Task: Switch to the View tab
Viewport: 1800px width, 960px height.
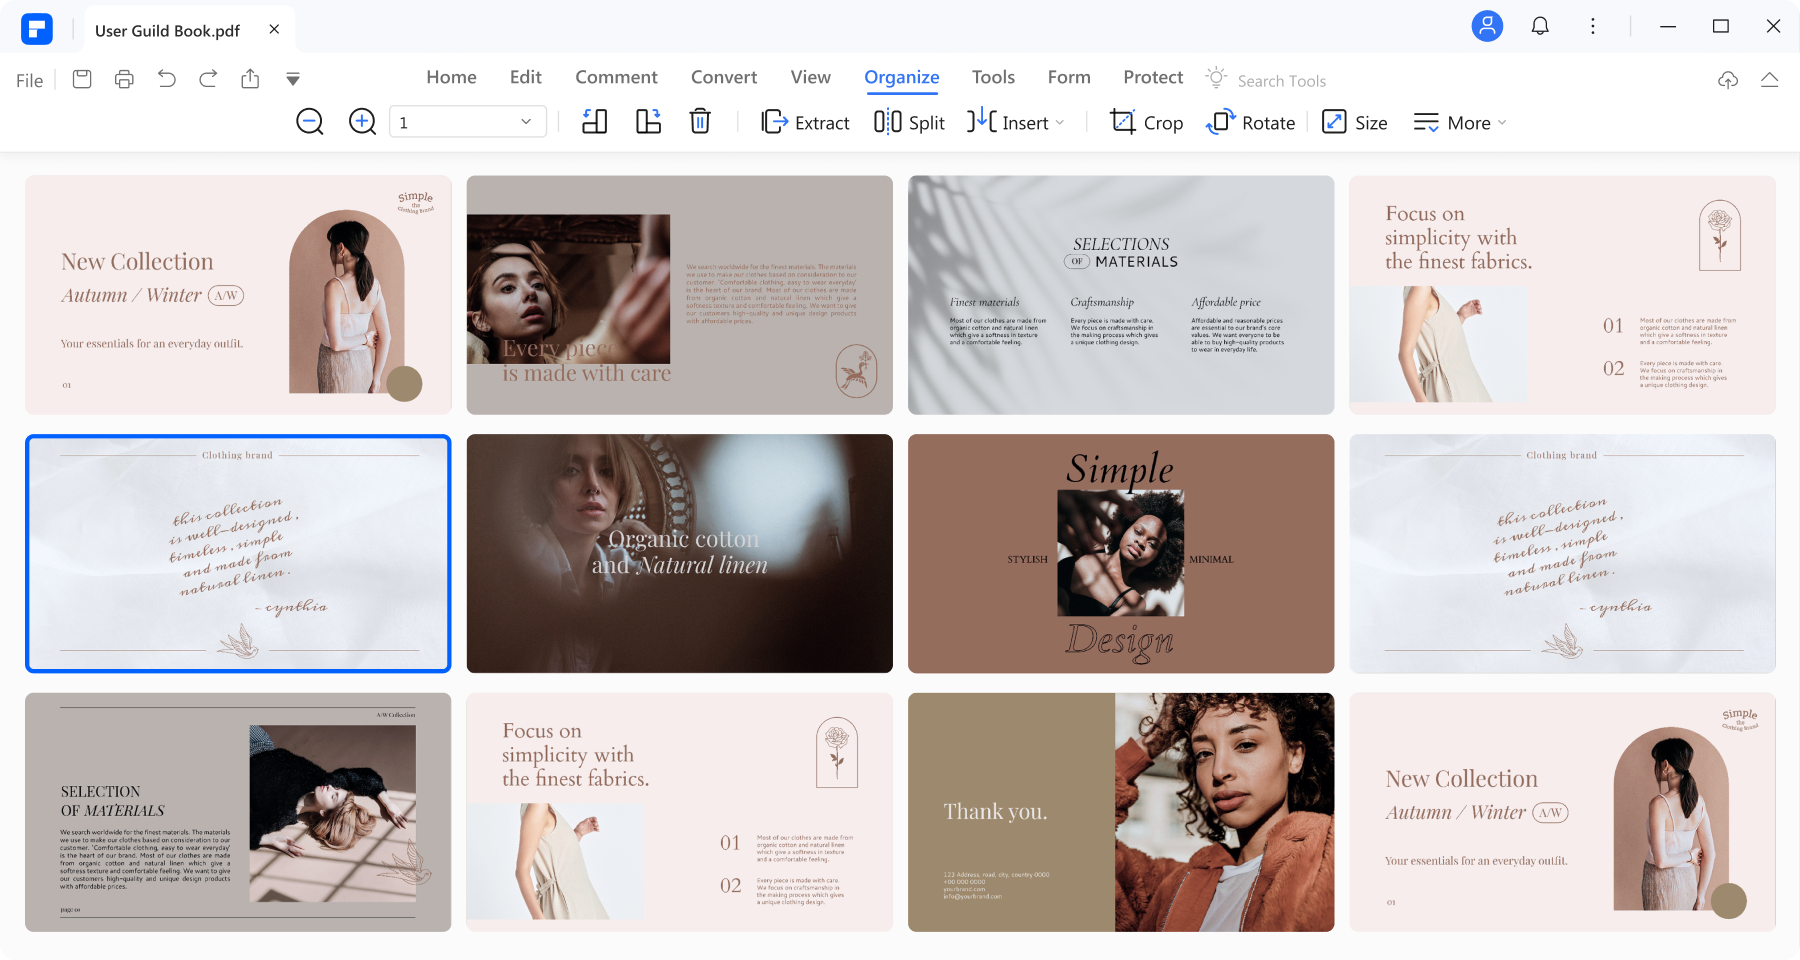Action: coord(810,77)
